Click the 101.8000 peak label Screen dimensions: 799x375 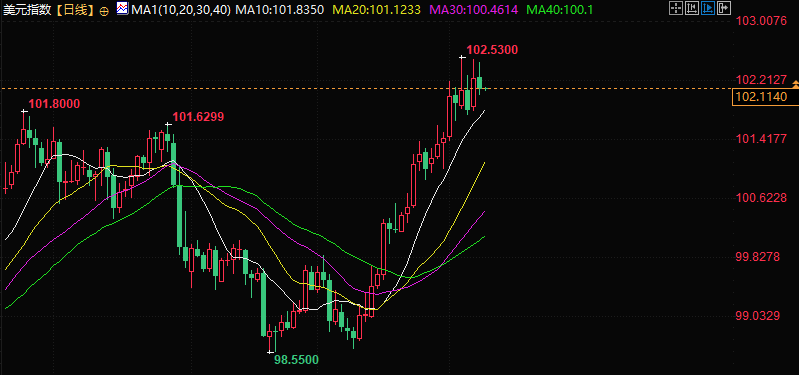pyautogui.click(x=54, y=104)
